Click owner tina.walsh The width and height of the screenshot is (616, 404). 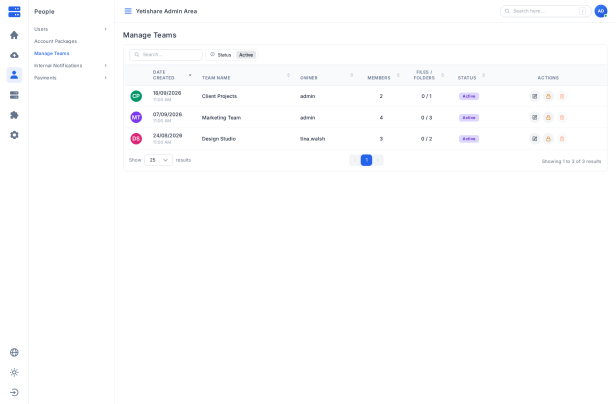[312, 139]
